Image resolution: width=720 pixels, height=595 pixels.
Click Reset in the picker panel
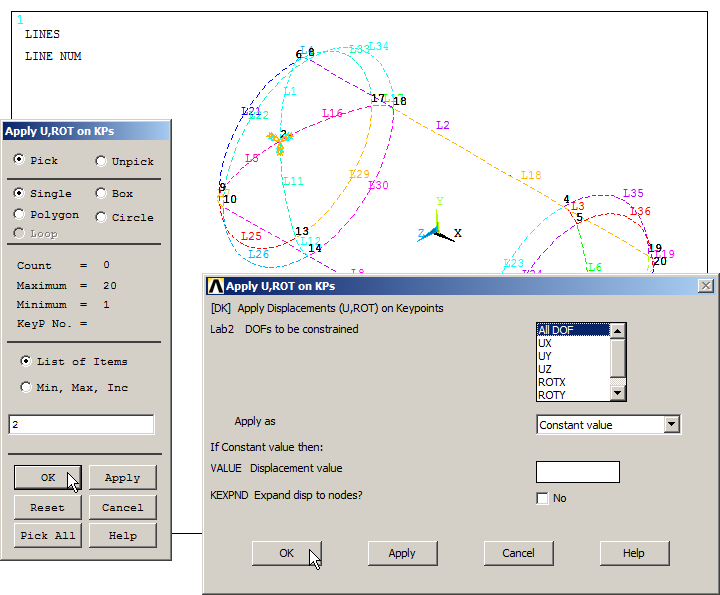[48, 507]
